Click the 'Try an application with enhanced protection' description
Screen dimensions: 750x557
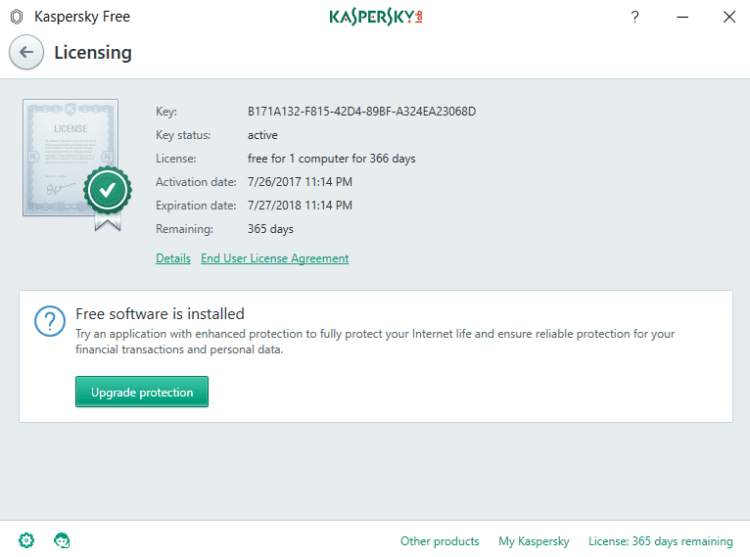375,341
